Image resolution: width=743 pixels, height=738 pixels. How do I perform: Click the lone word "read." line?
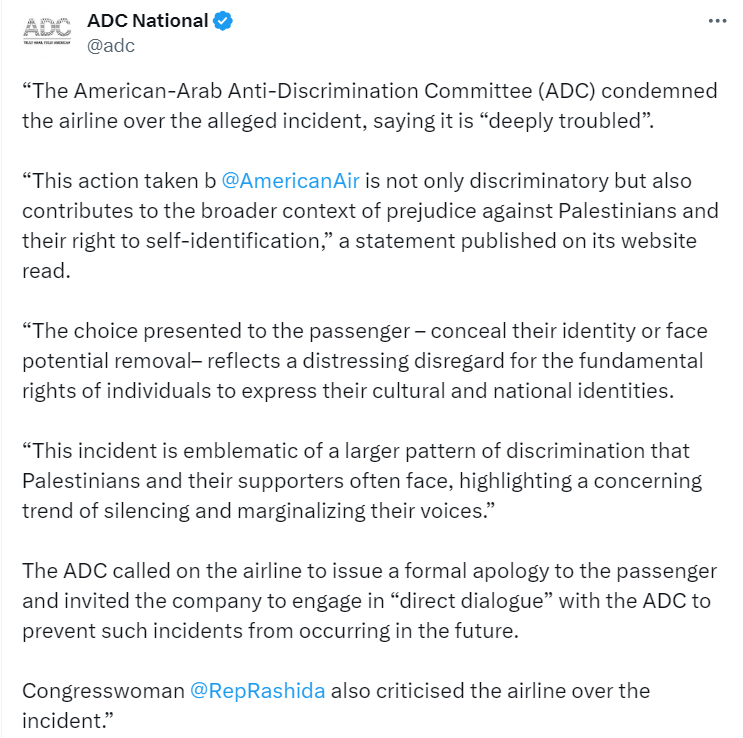(46, 271)
